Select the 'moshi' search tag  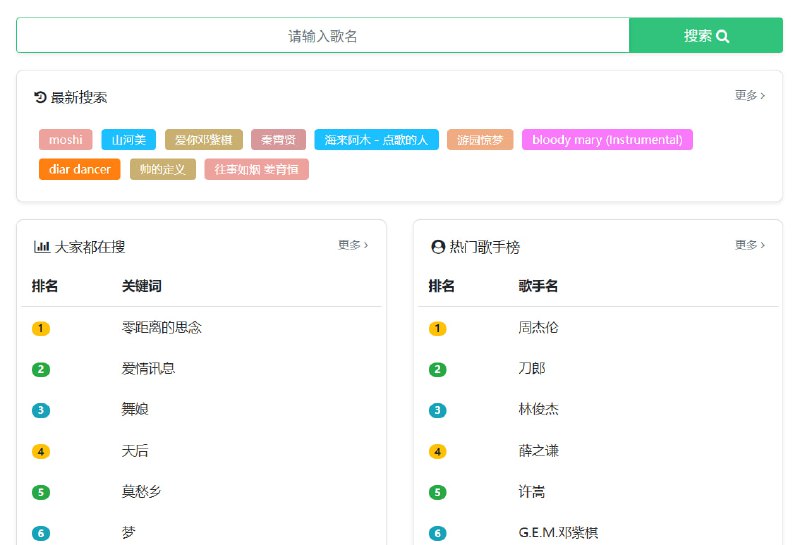point(66,140)
